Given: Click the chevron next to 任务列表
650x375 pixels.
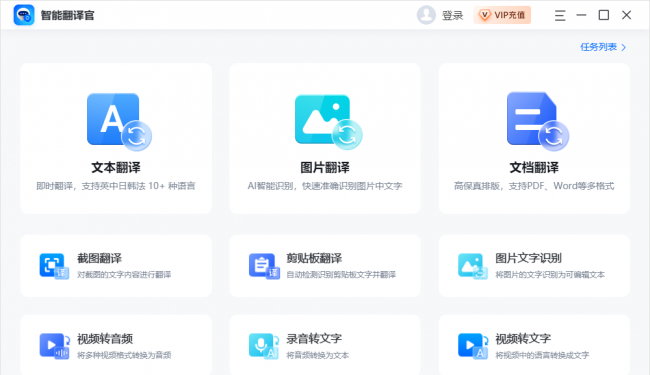Looking at the screenshot, I should (x=623, y=47).
